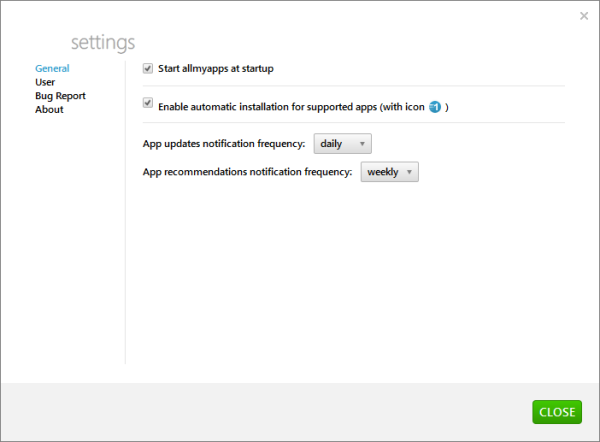Open the recommendations frequency 'weekly' dropdown
600x442 pixels.
[x=389, y=172]
